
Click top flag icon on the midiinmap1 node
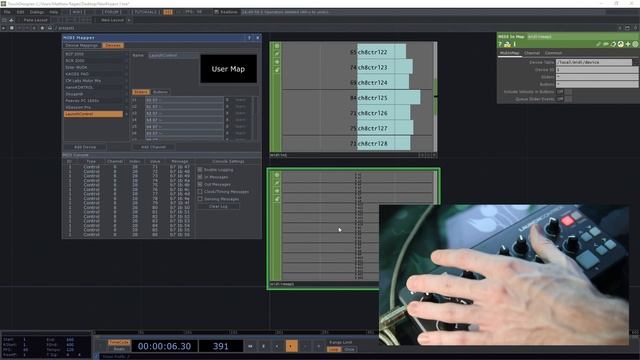coord(277,175)
